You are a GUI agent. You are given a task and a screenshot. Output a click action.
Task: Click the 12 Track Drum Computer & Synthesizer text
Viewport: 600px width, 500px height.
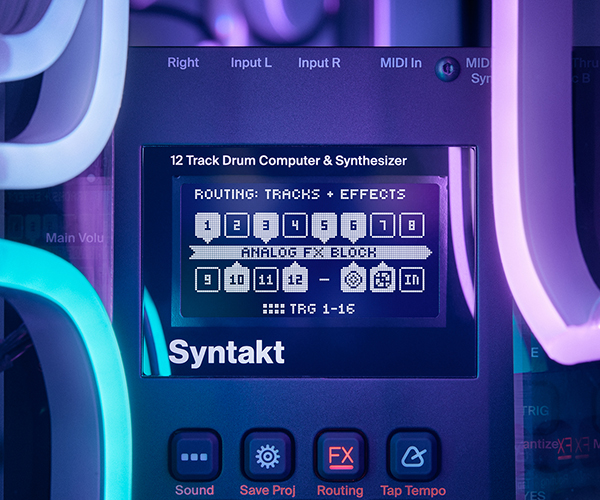click(289, 161)
